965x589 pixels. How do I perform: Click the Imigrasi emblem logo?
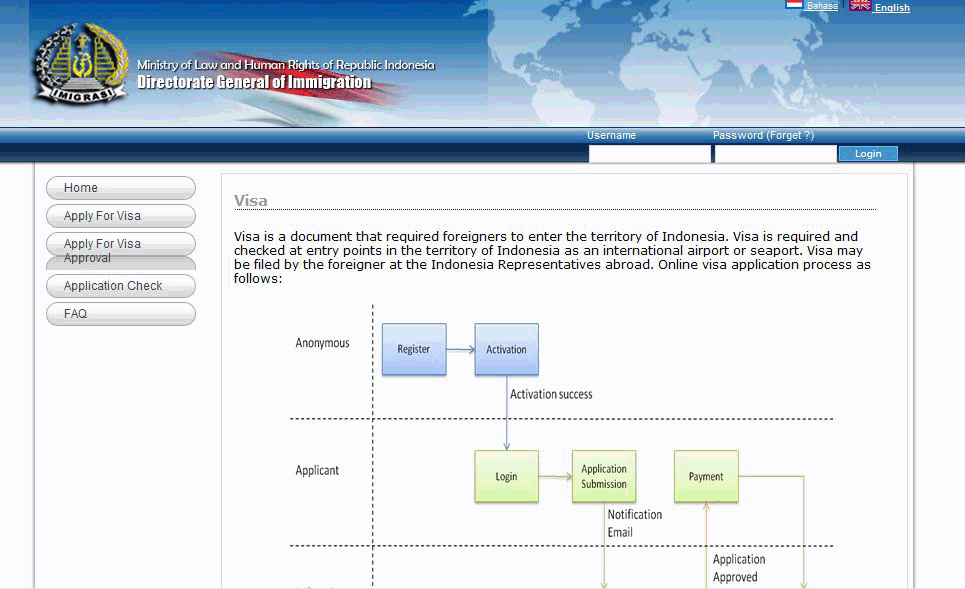pos(80,65)
